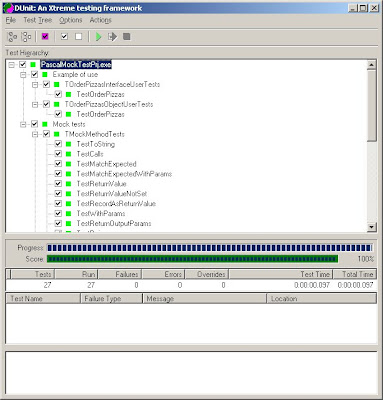Click the Deselect All tests toolbar icon
Image resolution: width=383 pixels, height=400 pixels.
point(26,36)
